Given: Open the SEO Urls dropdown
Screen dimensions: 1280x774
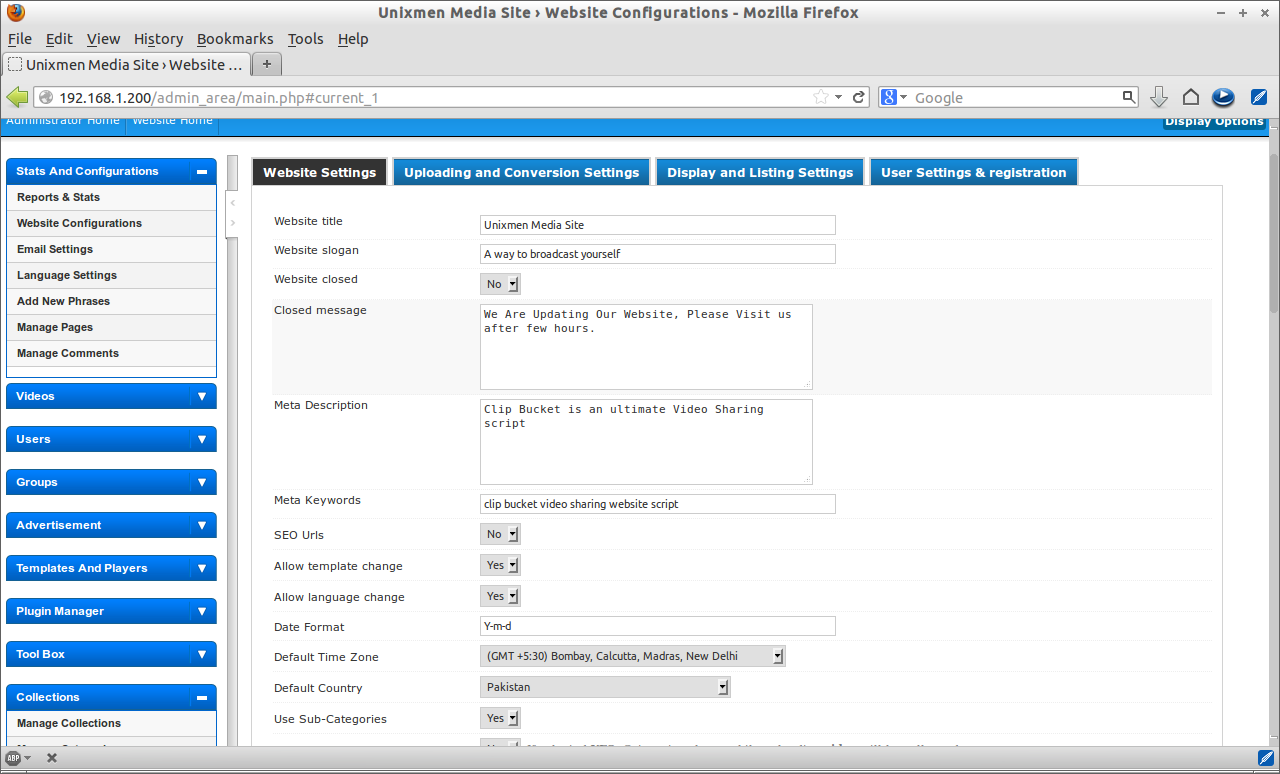Looking at the screenshot, I should (x=500, y=534).
